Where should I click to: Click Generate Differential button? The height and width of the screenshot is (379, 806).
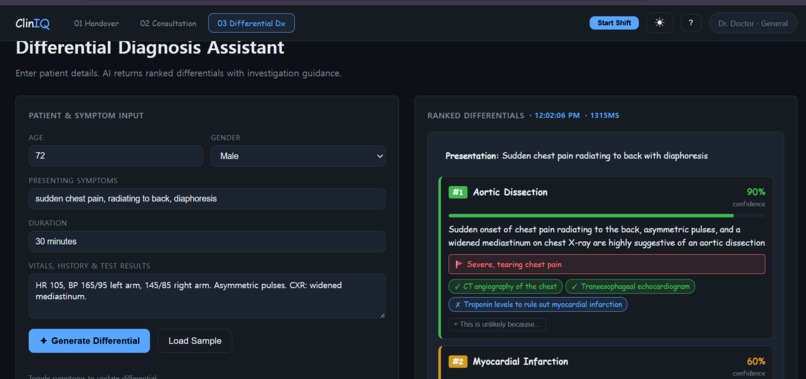89,341
